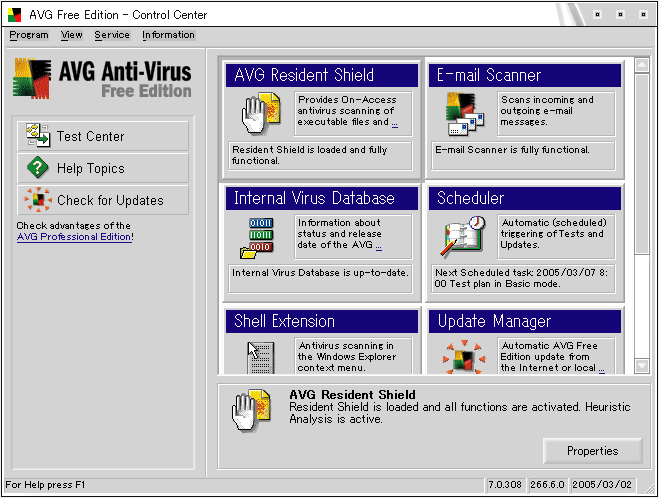
Task: Open the View menu
Action: pos(71,35)
